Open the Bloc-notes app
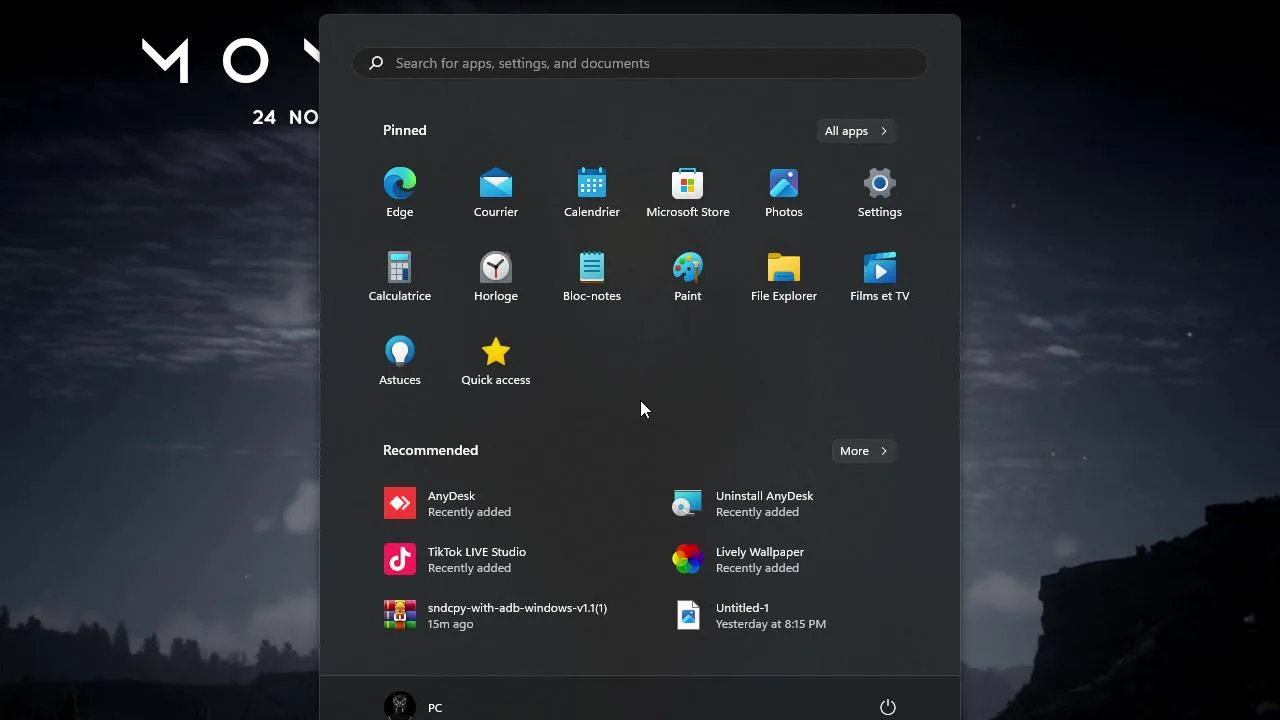 [592, 268]
